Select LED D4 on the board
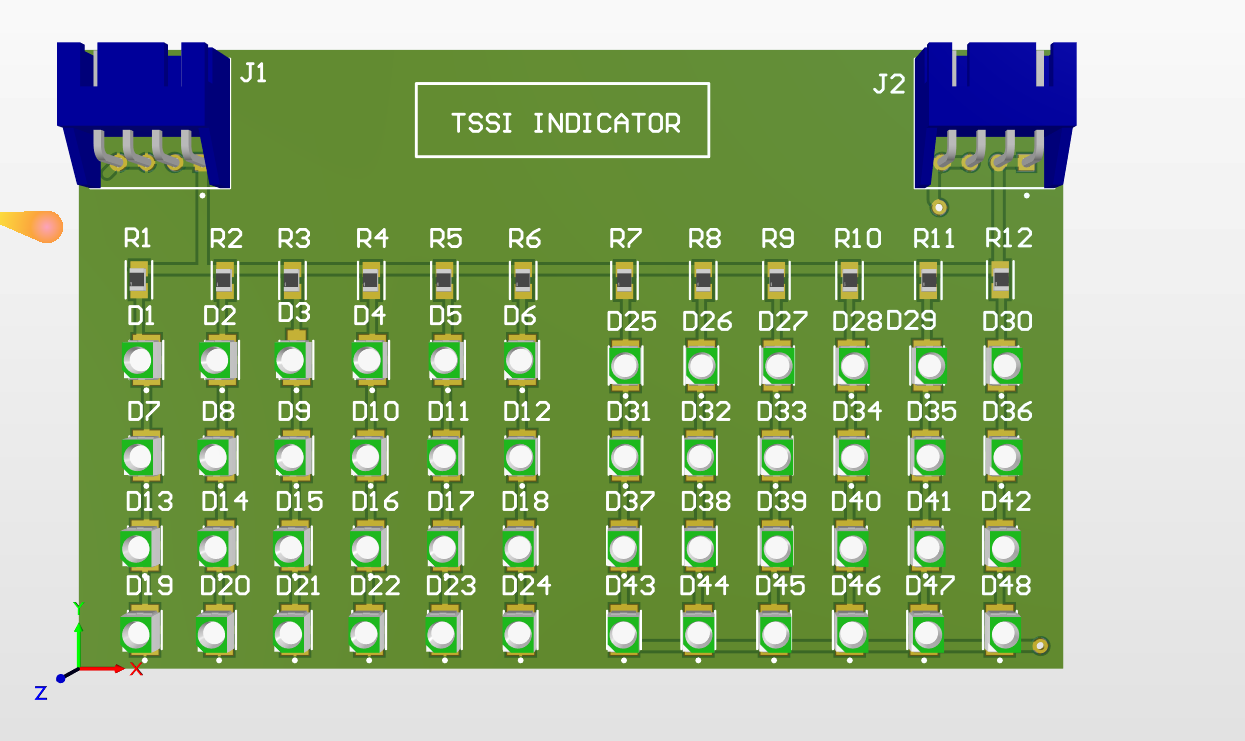 [369, 361]
